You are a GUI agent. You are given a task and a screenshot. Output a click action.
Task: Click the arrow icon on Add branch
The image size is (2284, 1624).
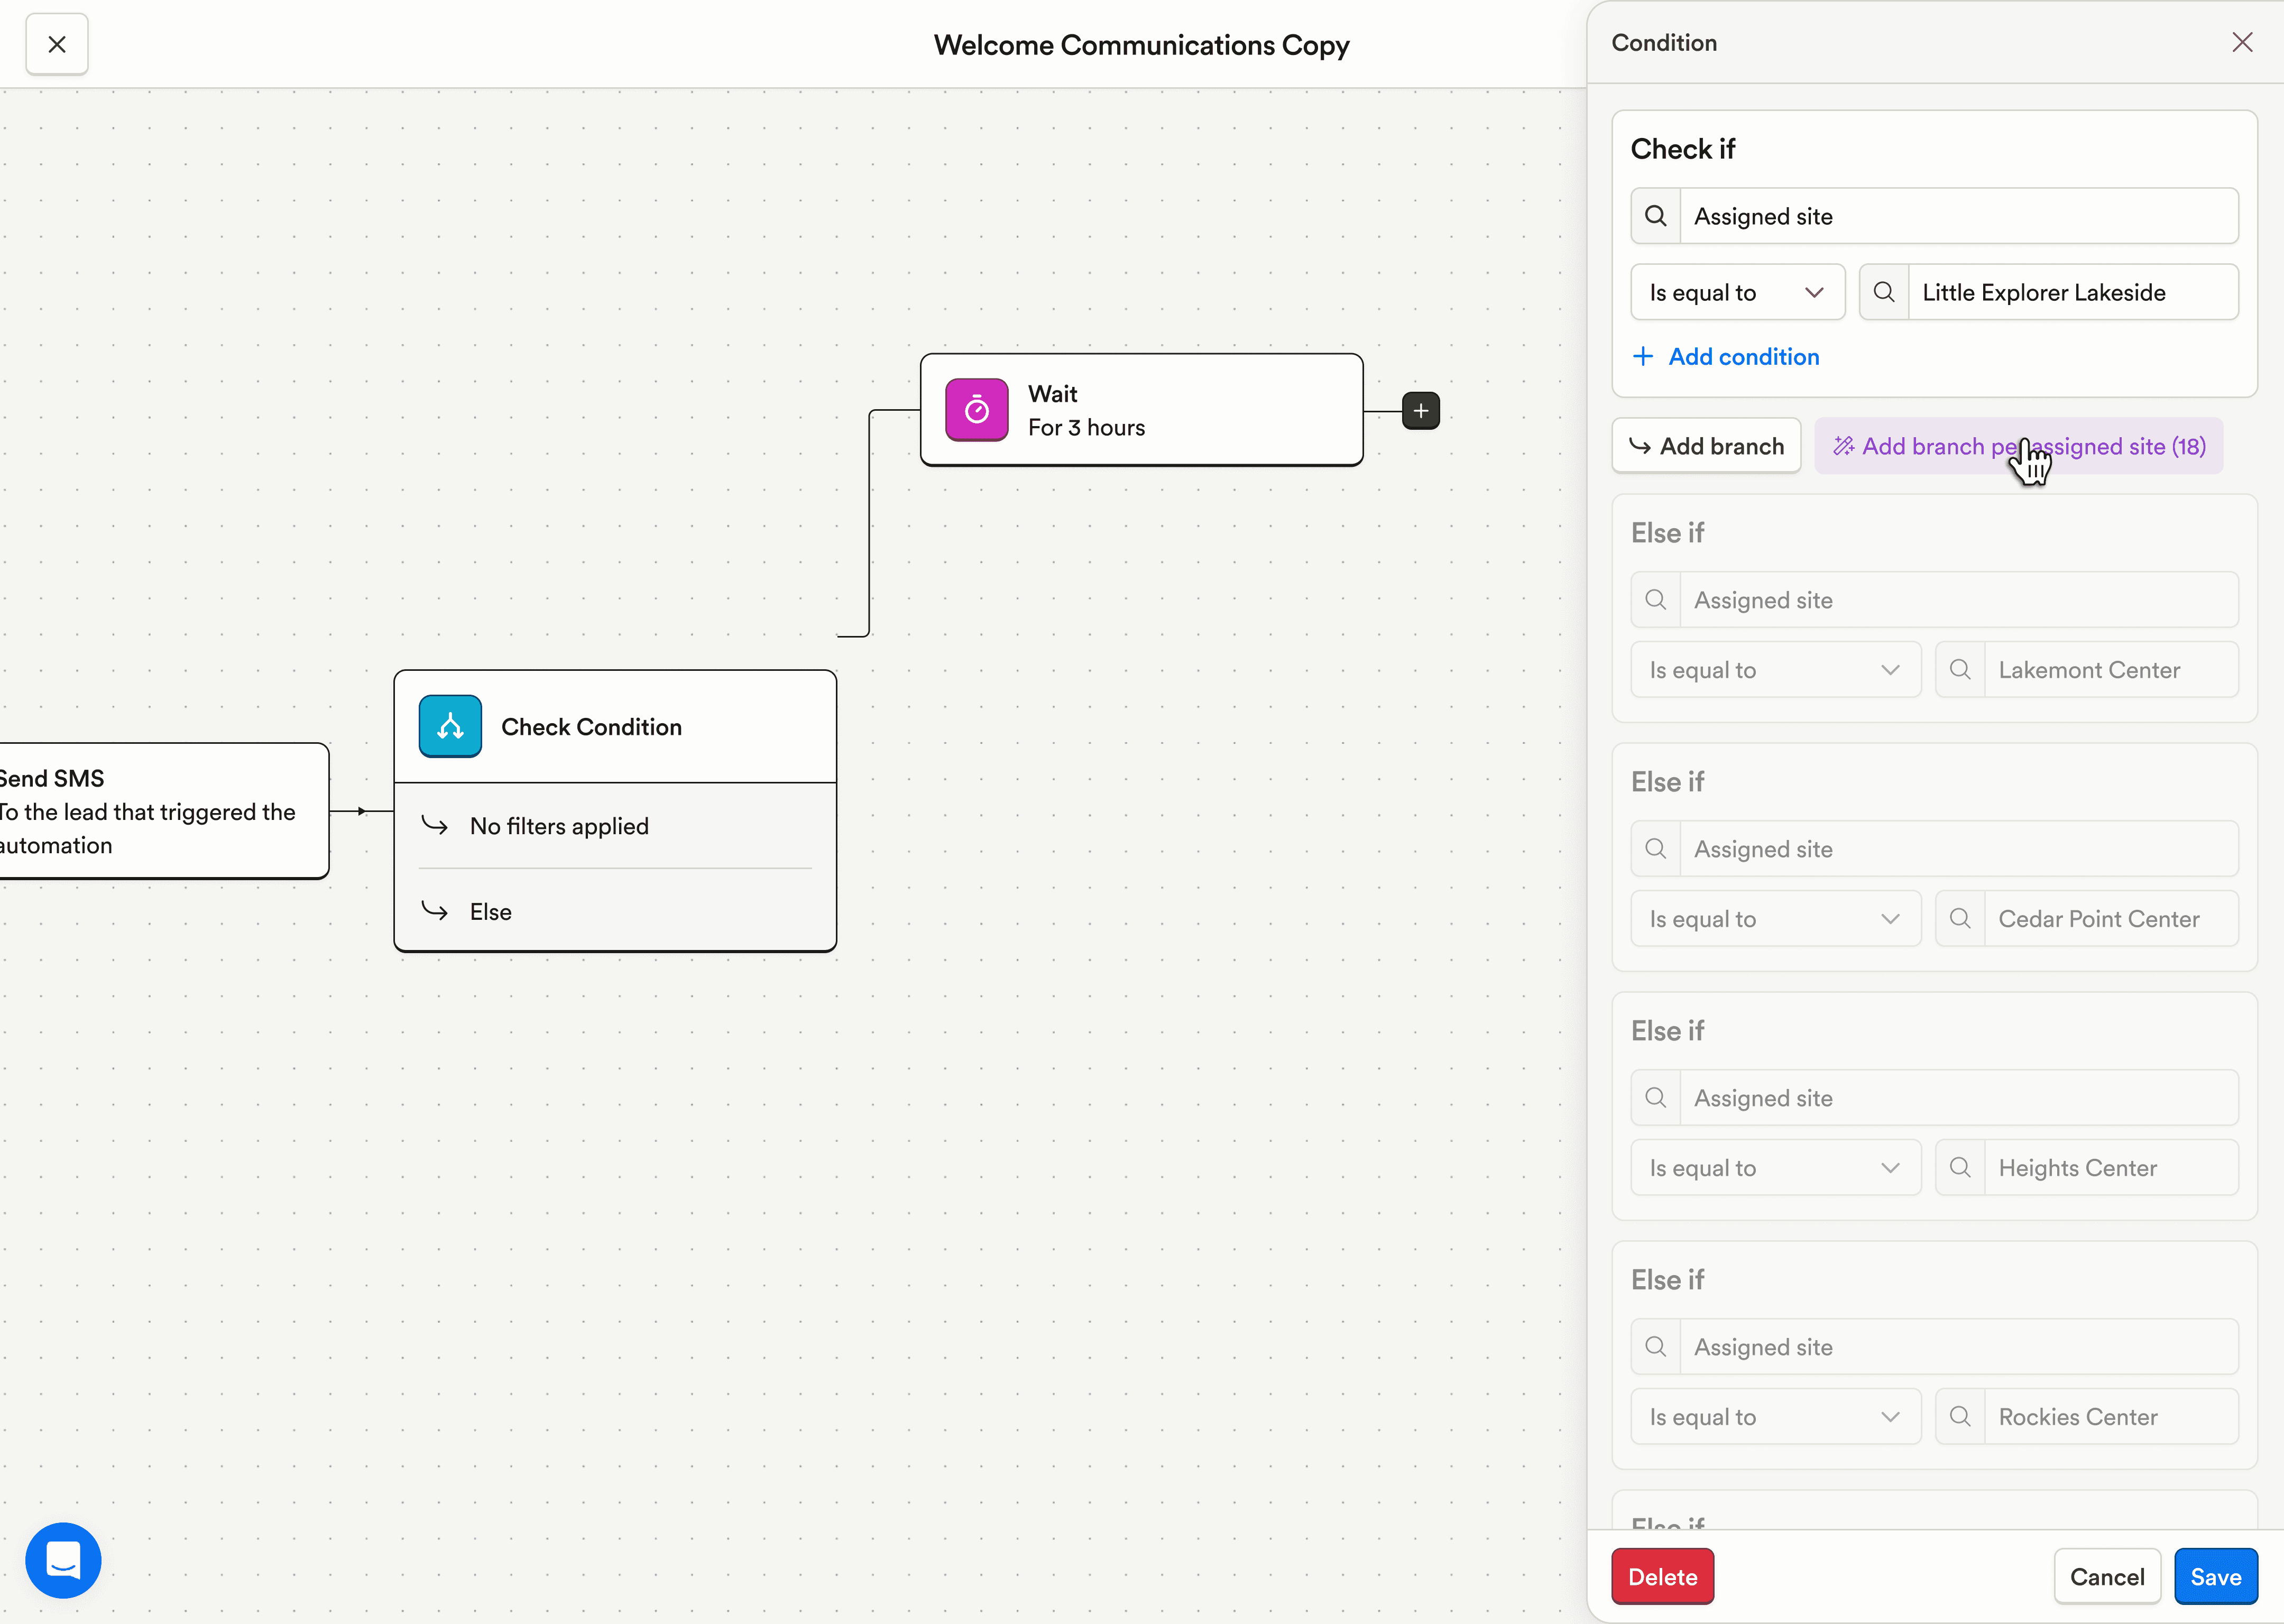(1640, 446)
